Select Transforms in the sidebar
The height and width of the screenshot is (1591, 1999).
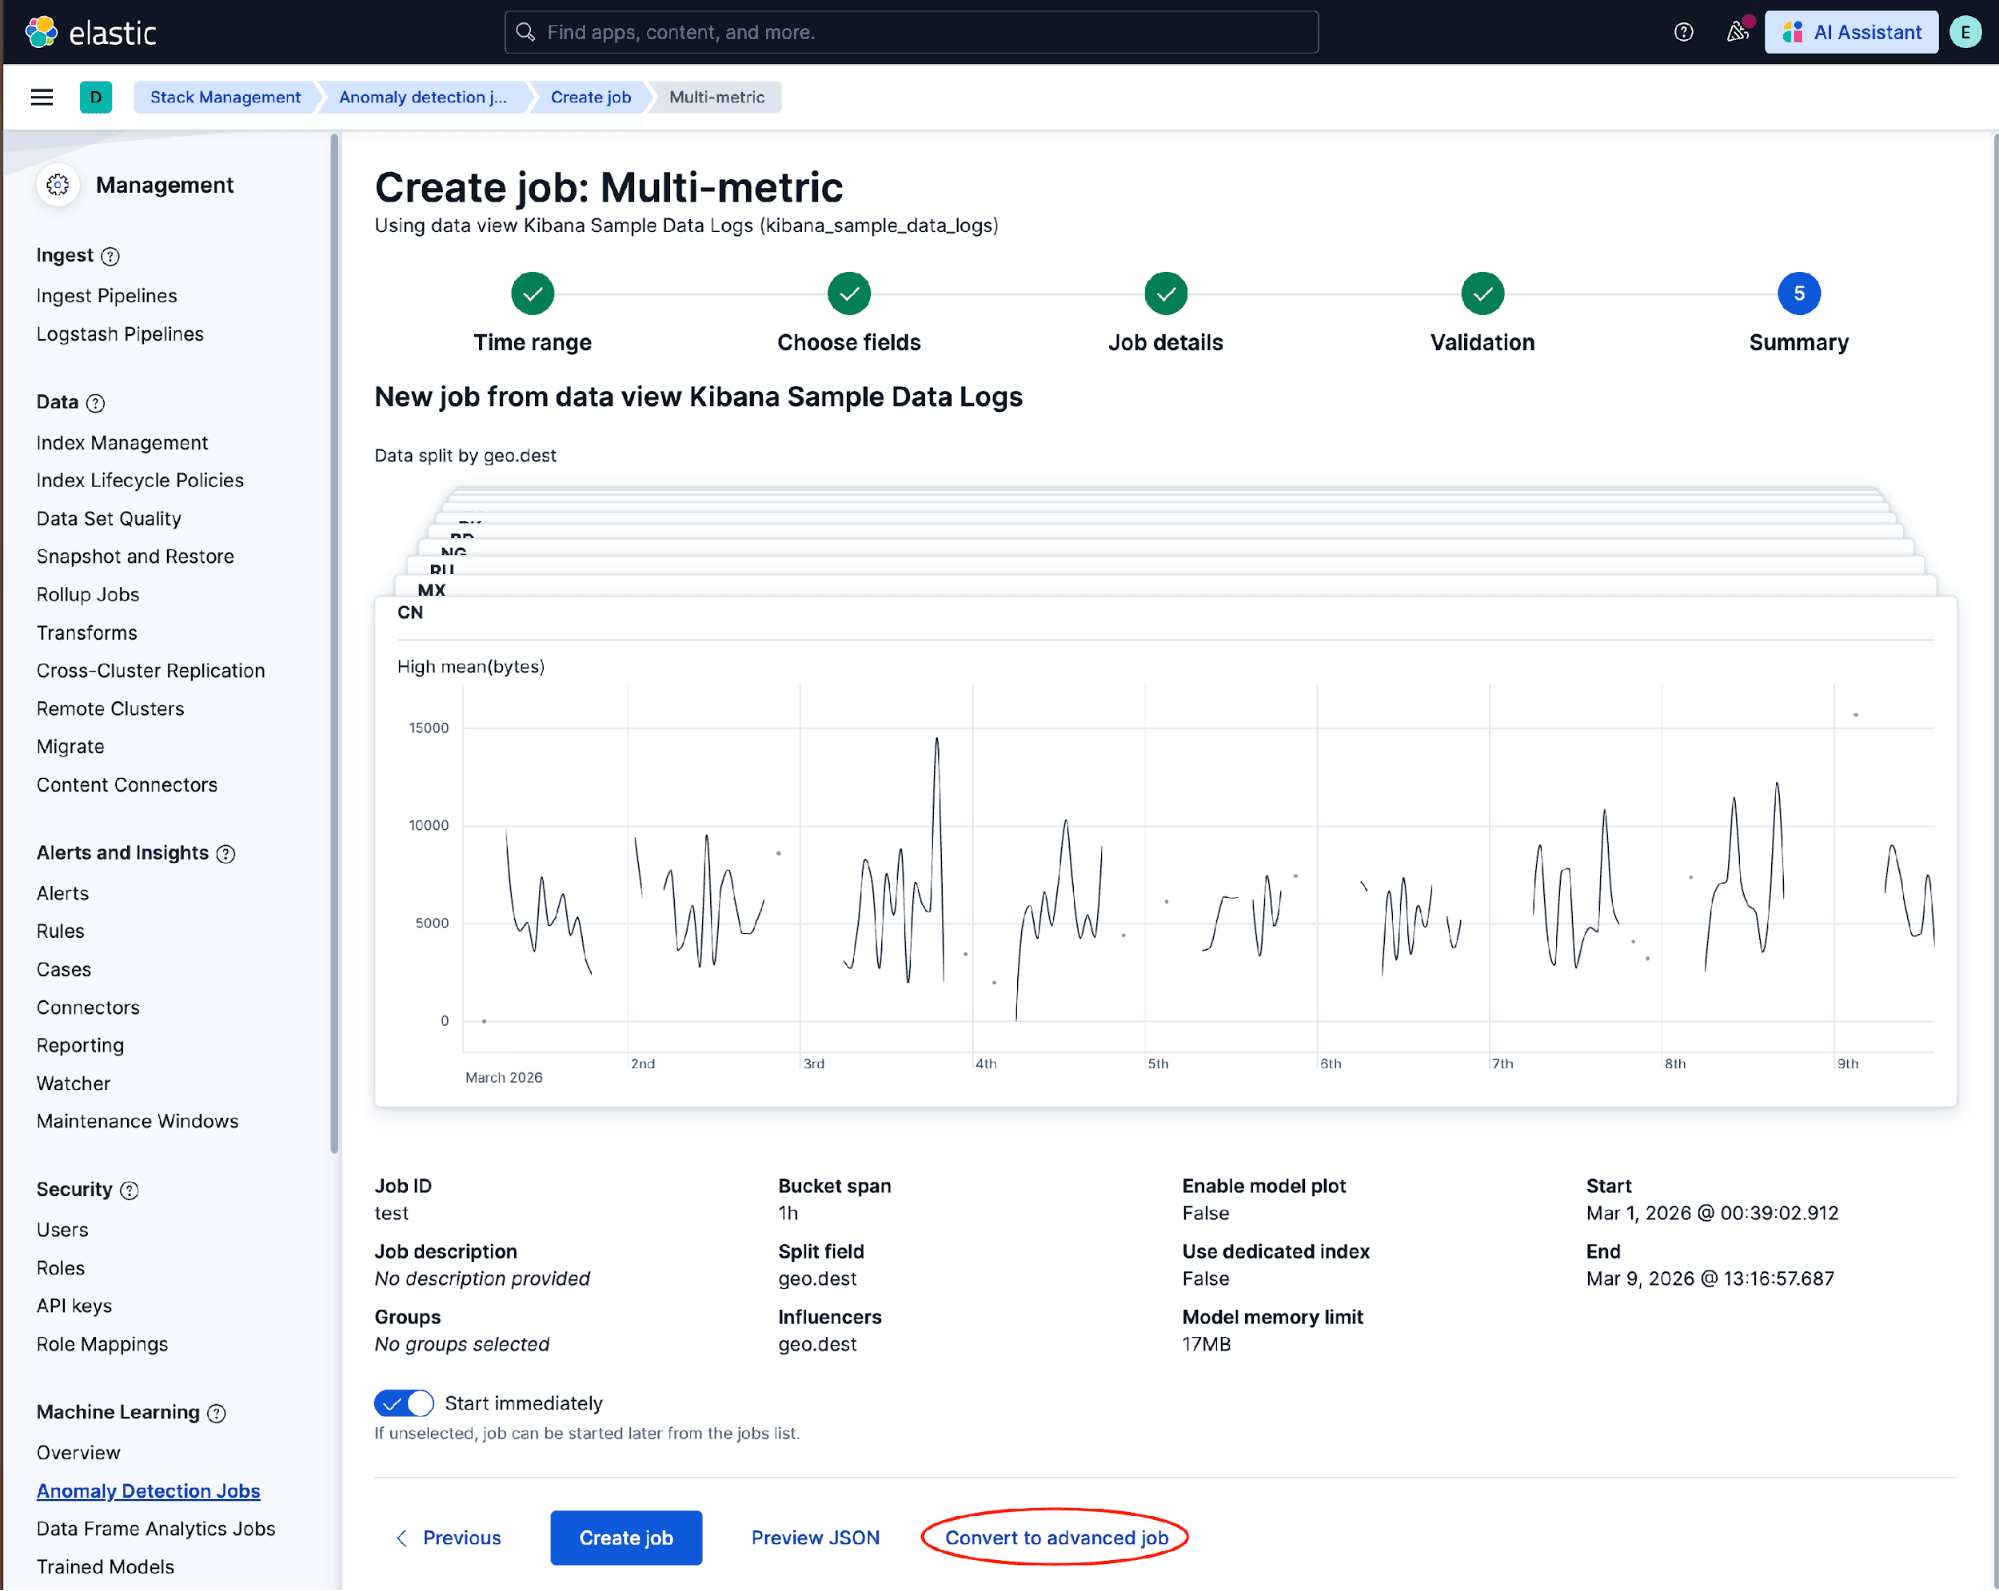pyautogui.click(x=87, y=632)
